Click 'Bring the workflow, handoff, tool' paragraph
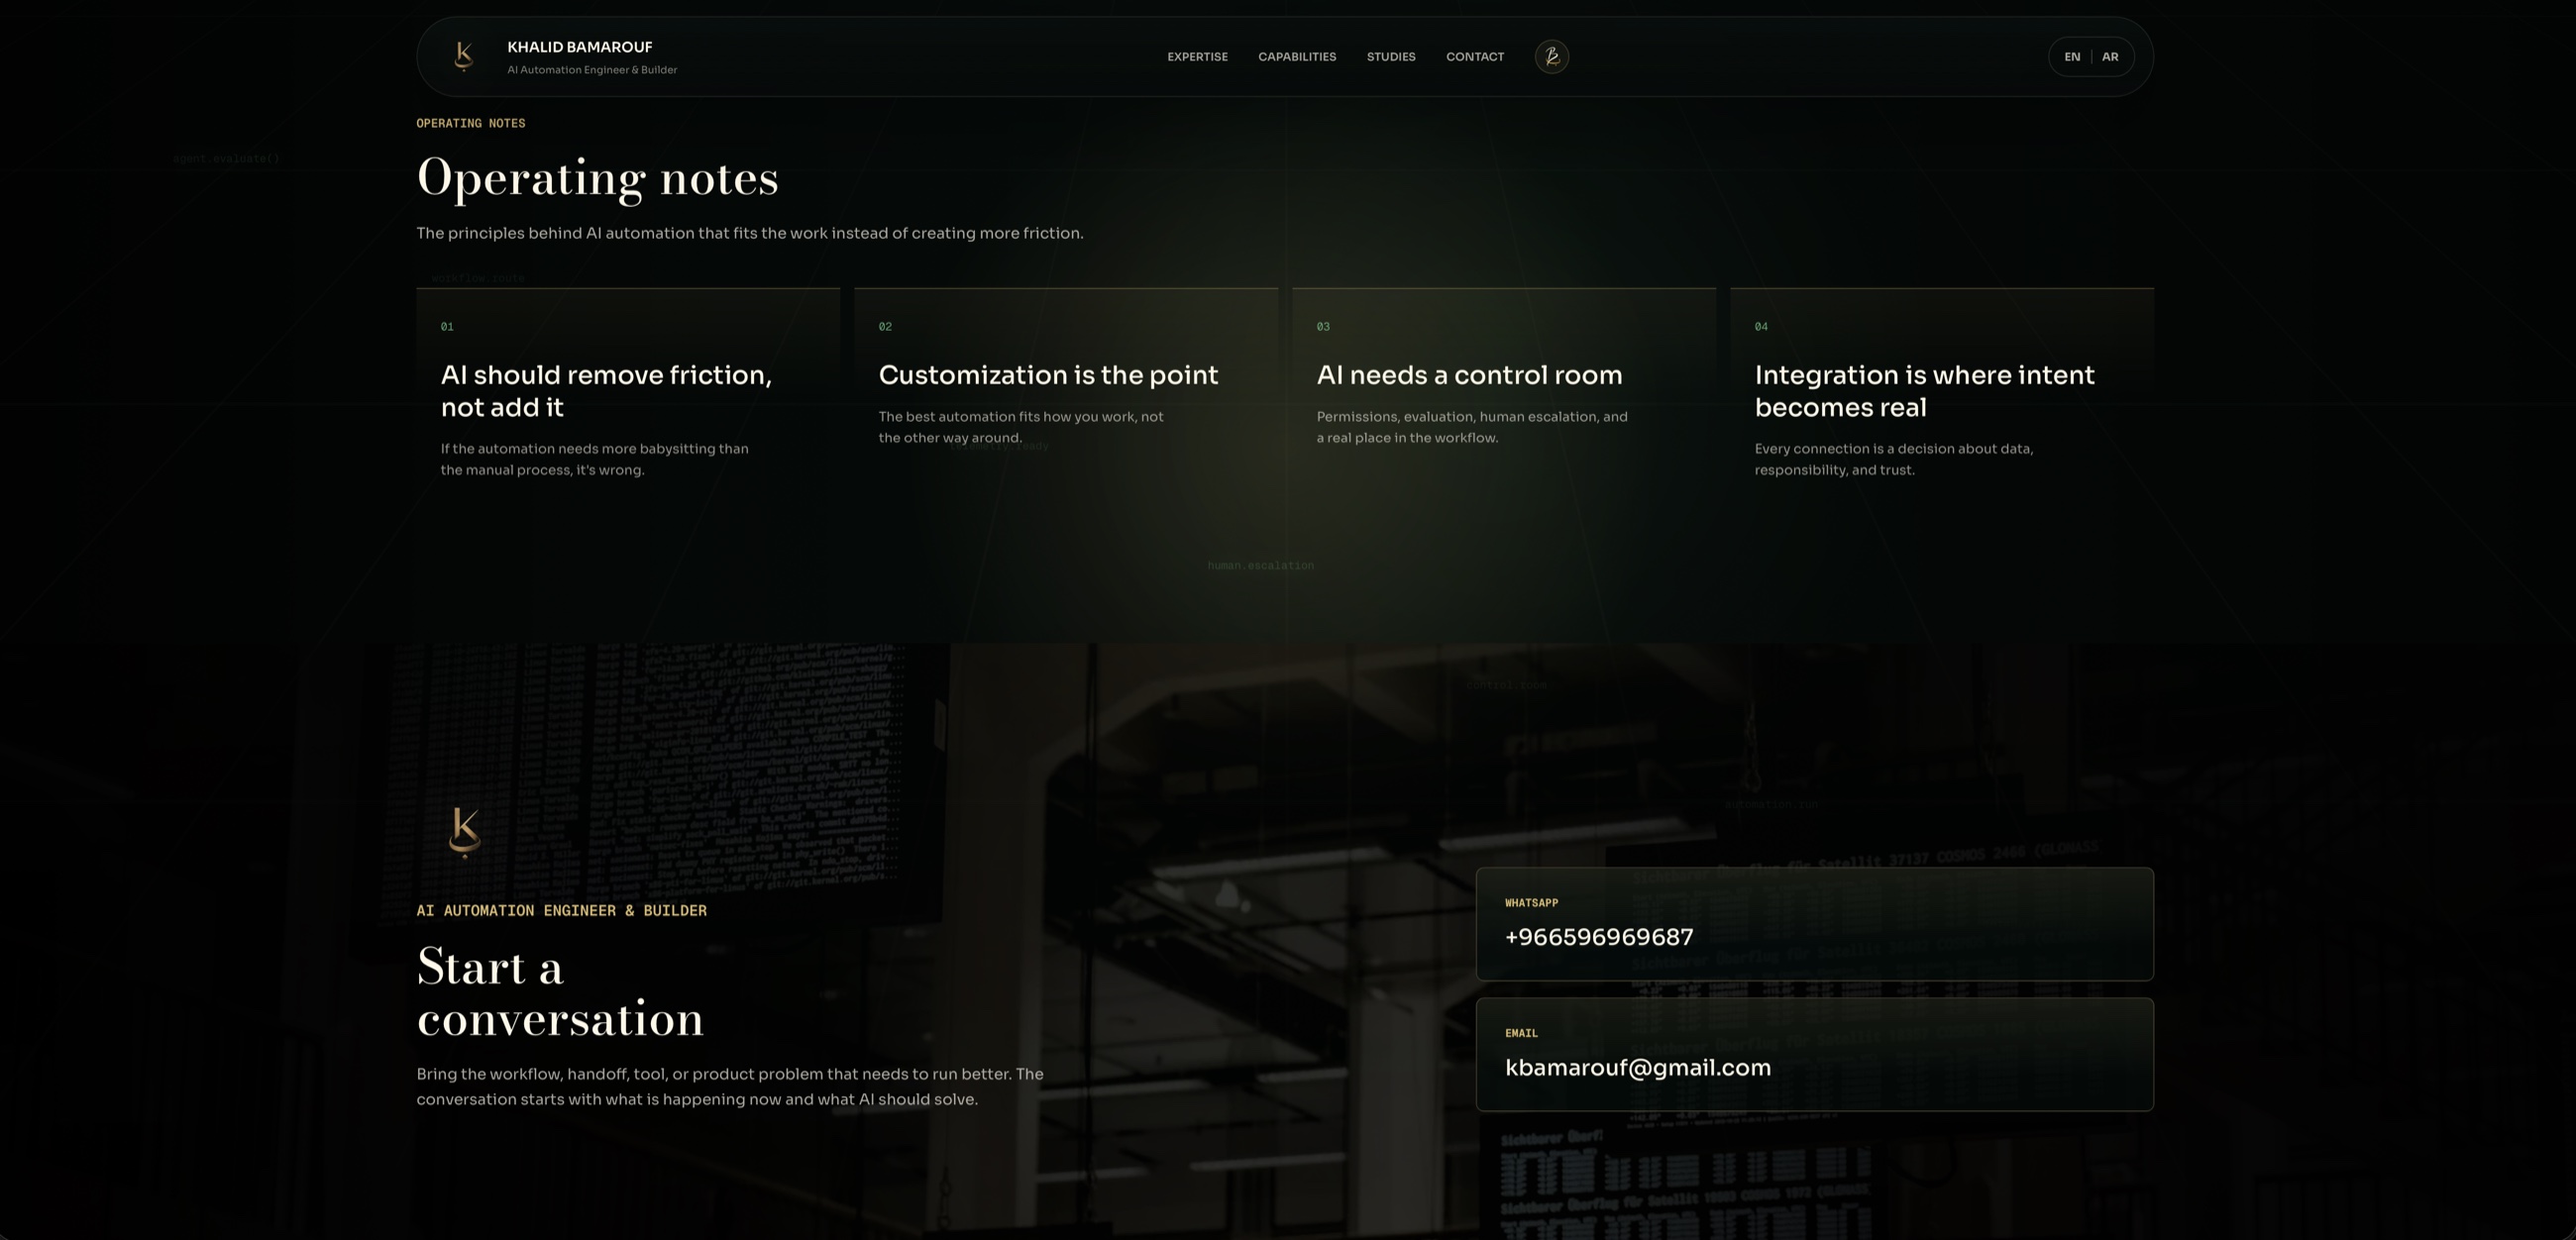The image size is (2576, 1240). point(730,1086)
